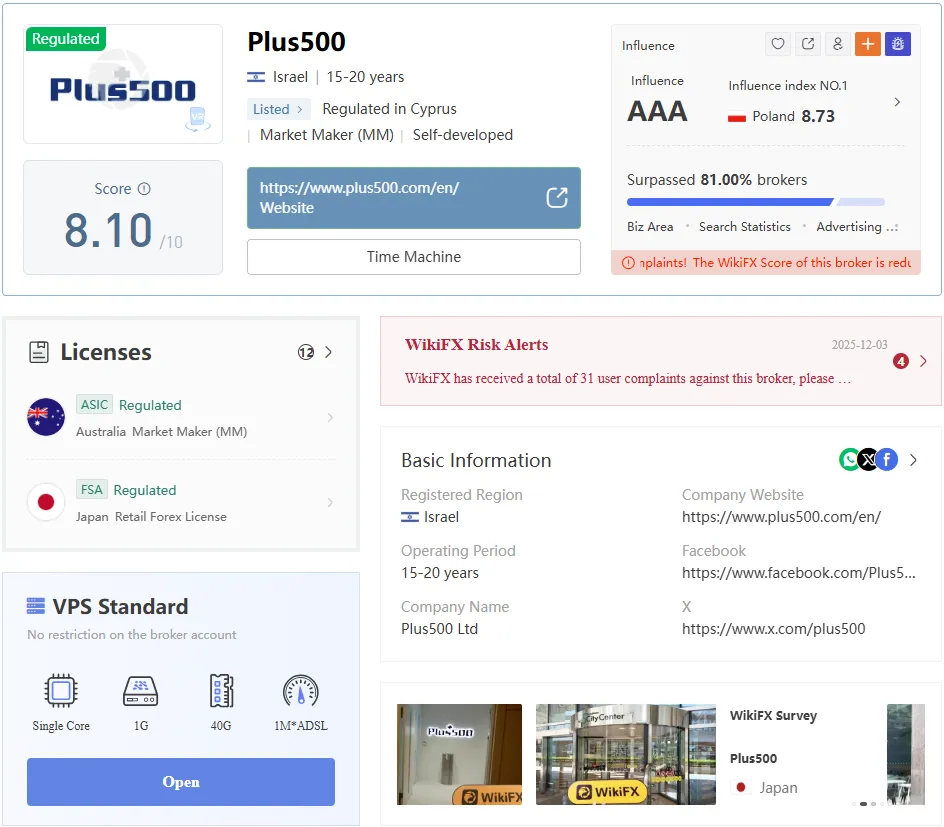Click the survey carousel pagination dots

click(x=868, y=804)
